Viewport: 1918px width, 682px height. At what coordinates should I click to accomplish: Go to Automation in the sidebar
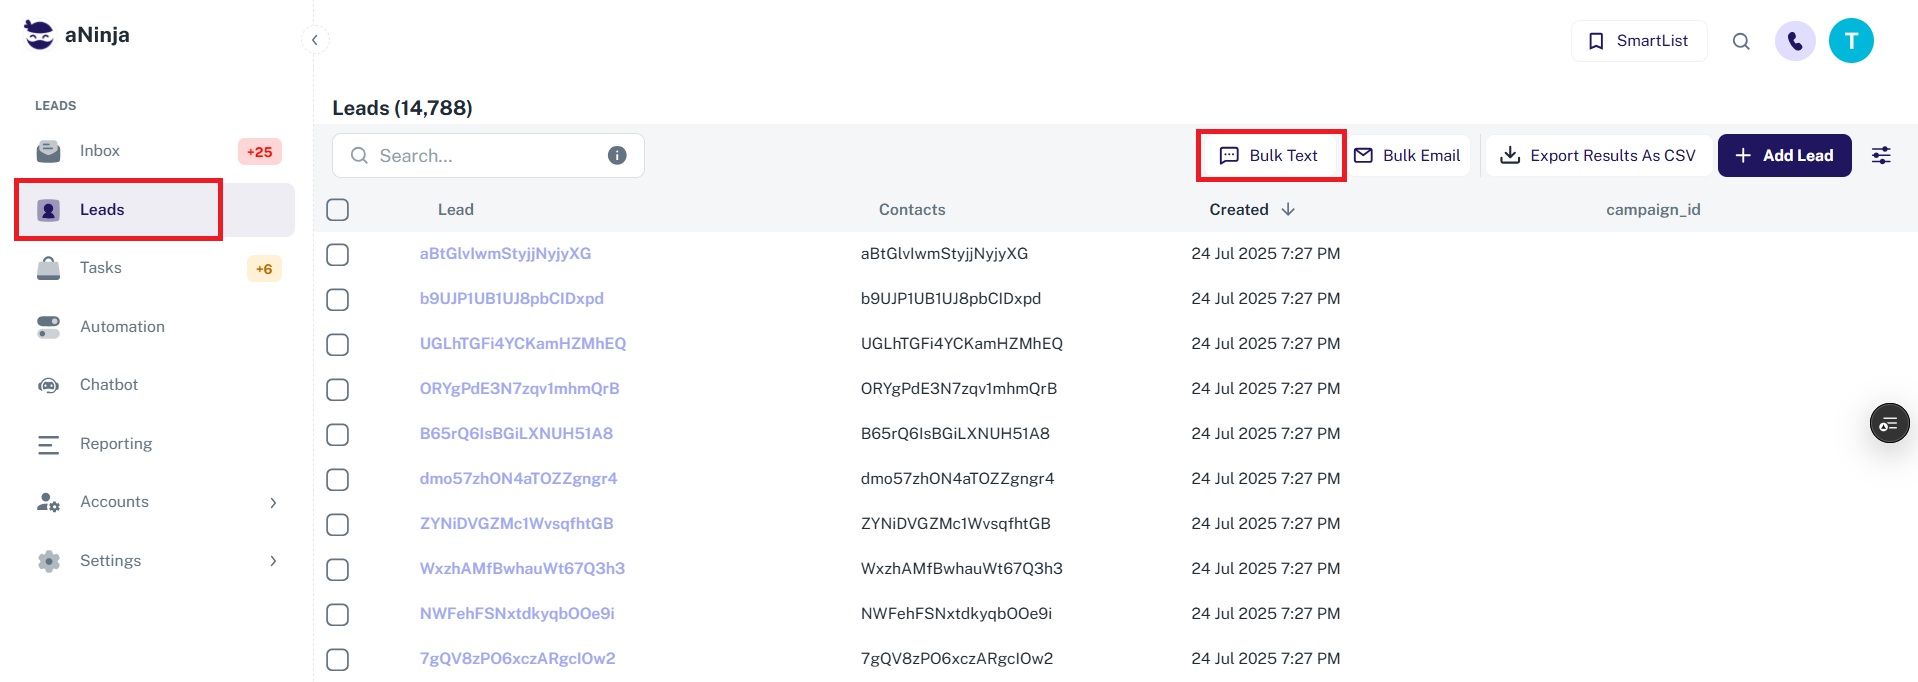pyautogui.click(x=122, y=327)
